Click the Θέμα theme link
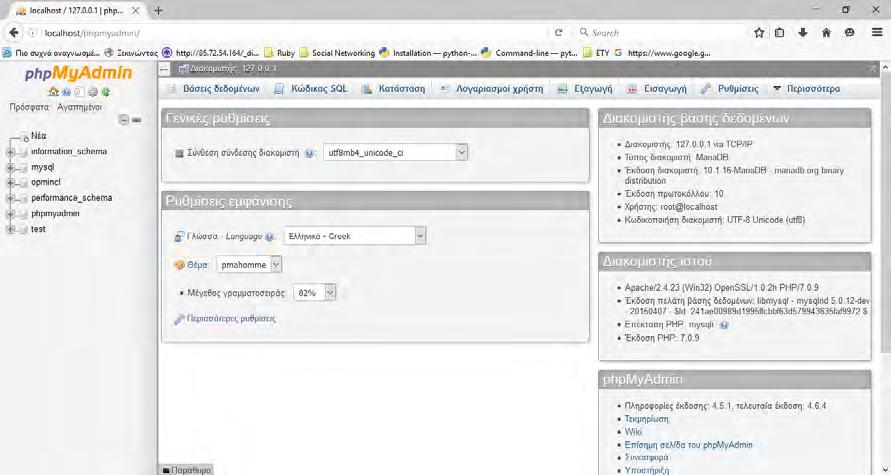891x475 pixels. [x=198, y=265]
